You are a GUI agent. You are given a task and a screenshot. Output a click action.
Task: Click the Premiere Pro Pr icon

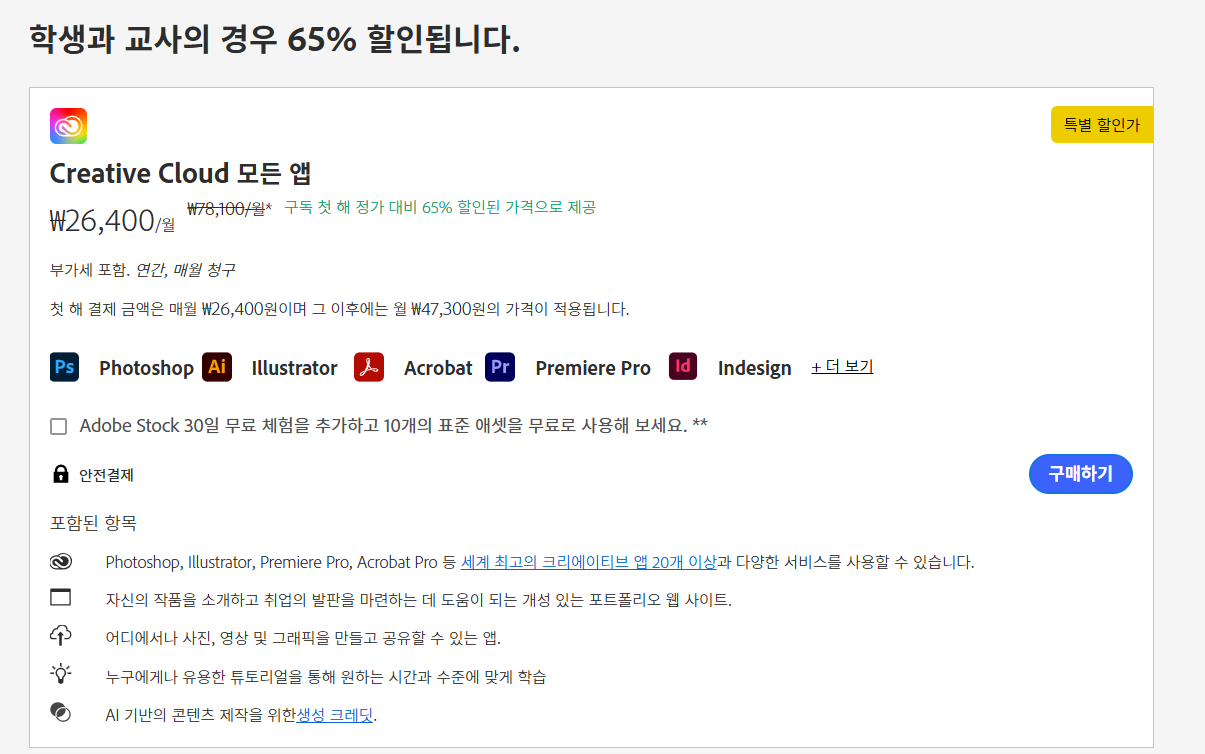pyautogui.click(x=500, y=367)
